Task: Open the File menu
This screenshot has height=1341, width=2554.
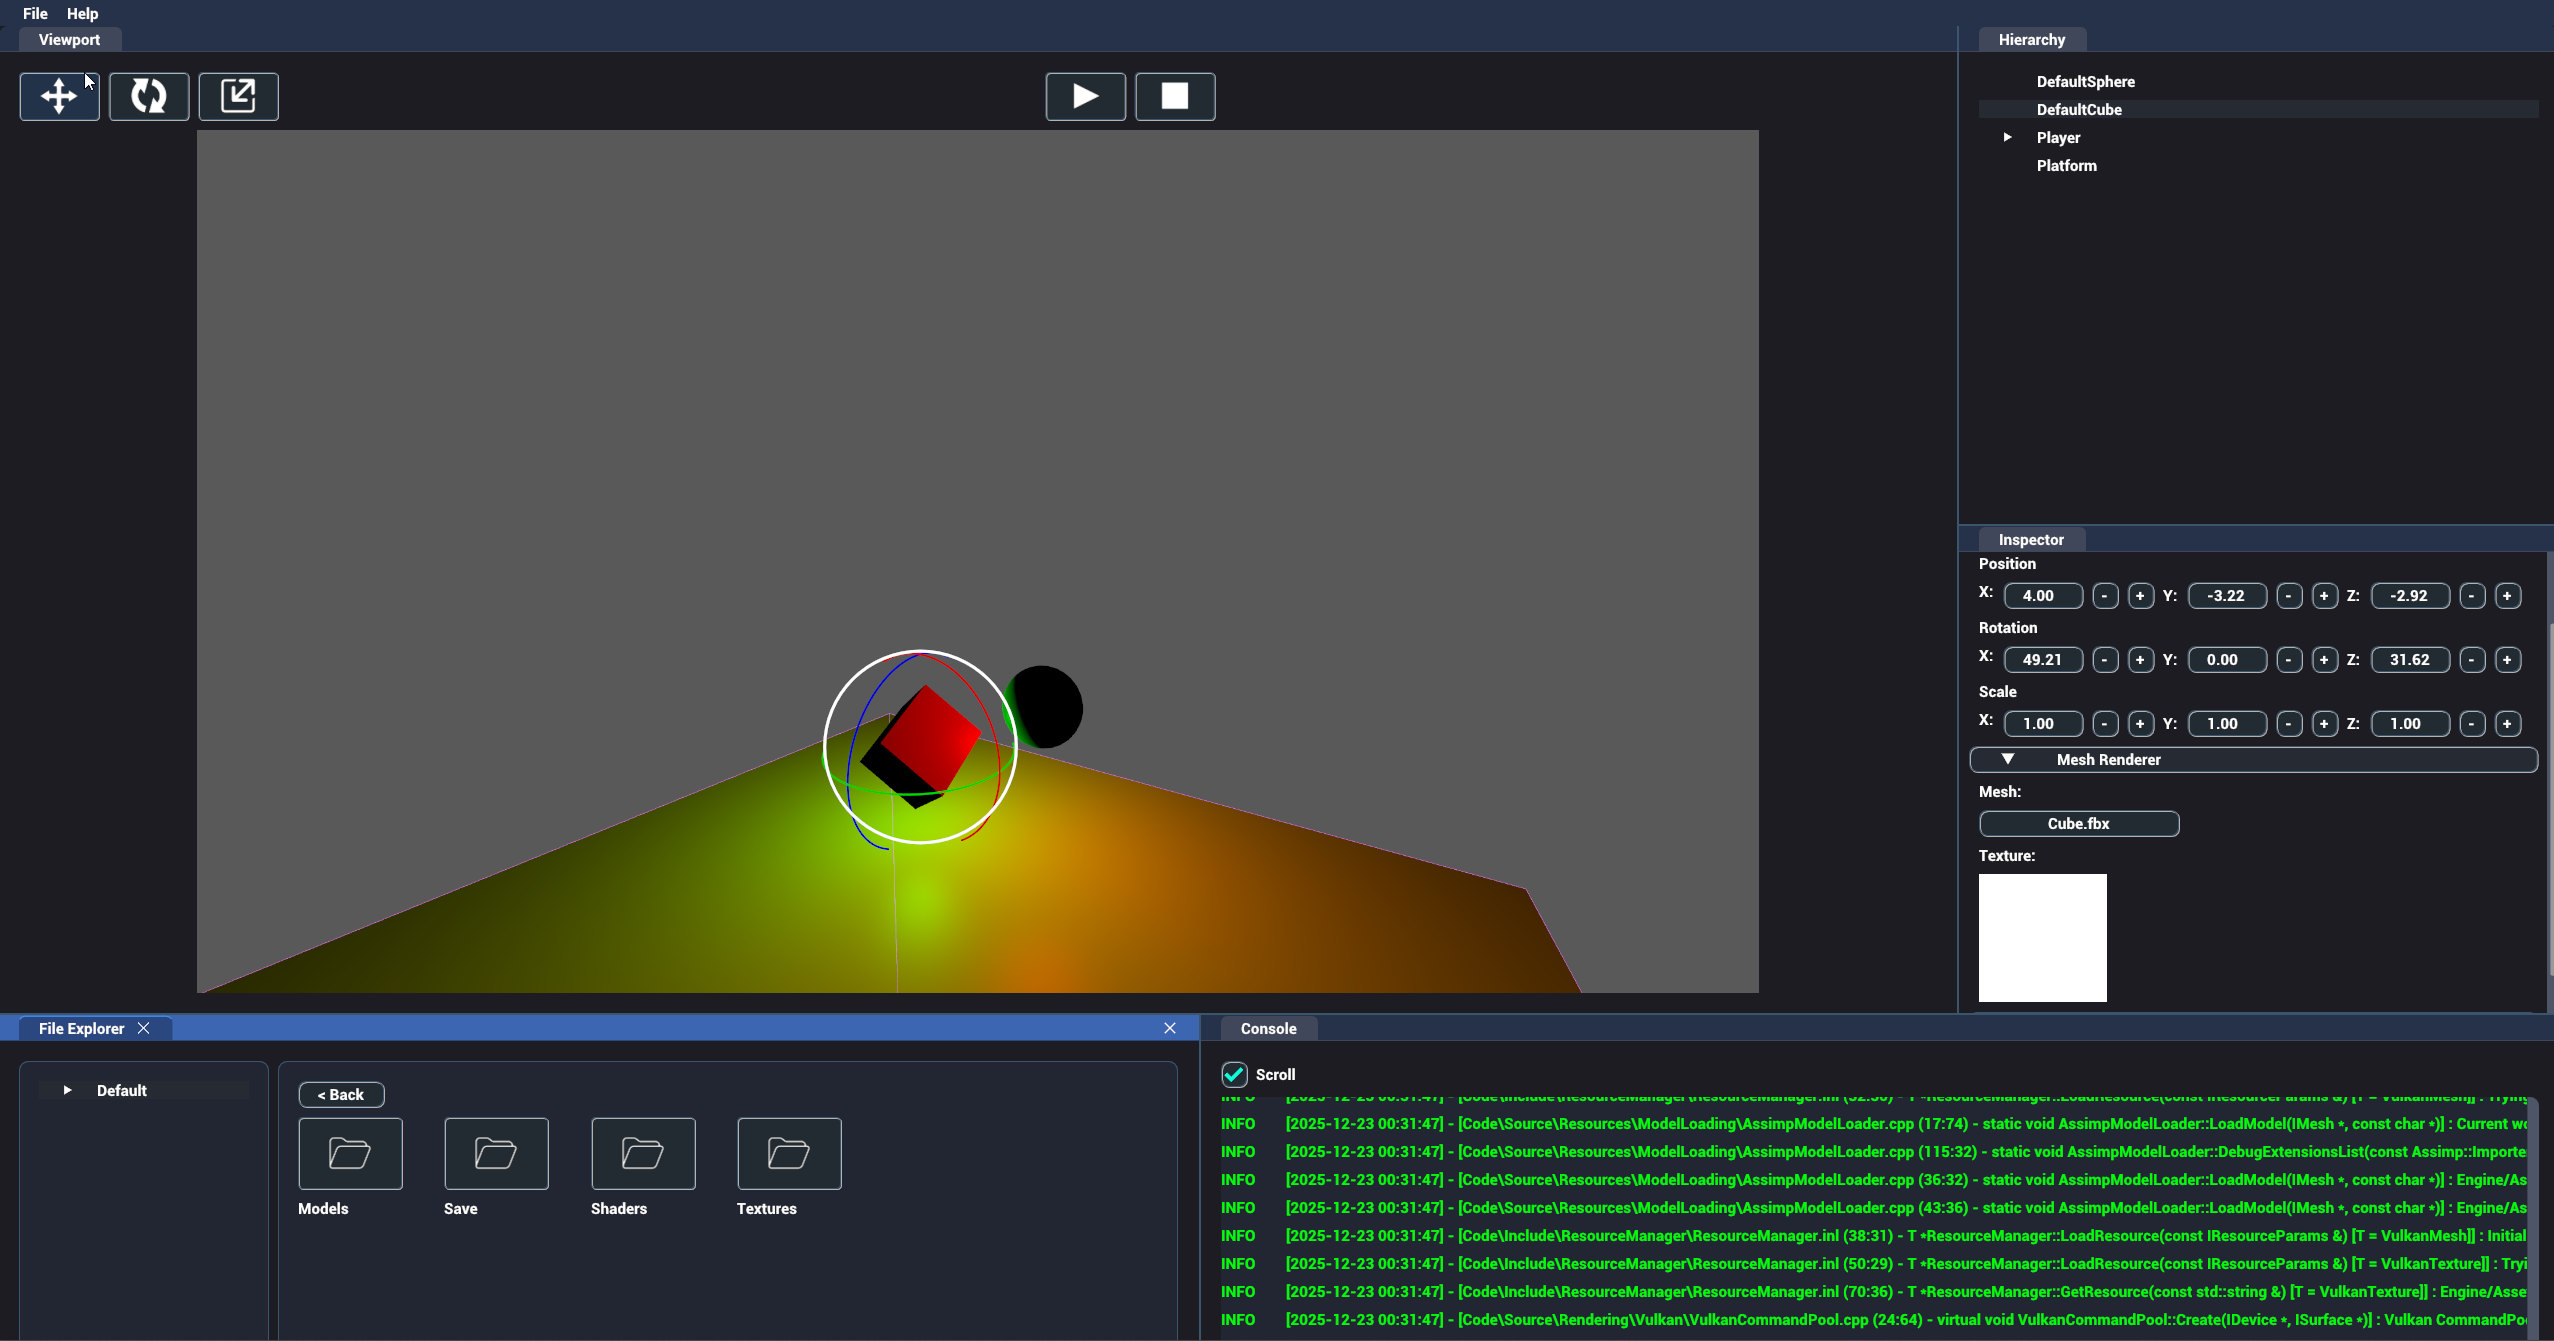Action: pyautogui.click(x=35, y=13)
